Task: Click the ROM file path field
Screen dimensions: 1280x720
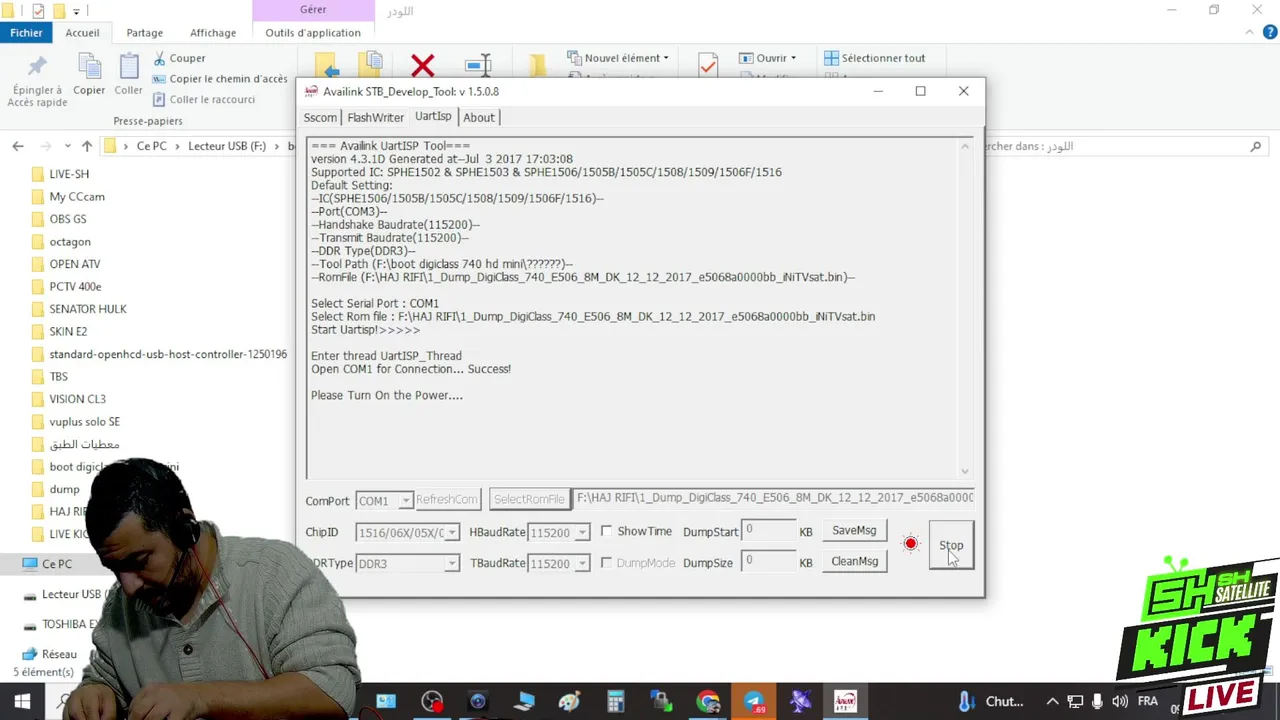Action: (774, 497)
